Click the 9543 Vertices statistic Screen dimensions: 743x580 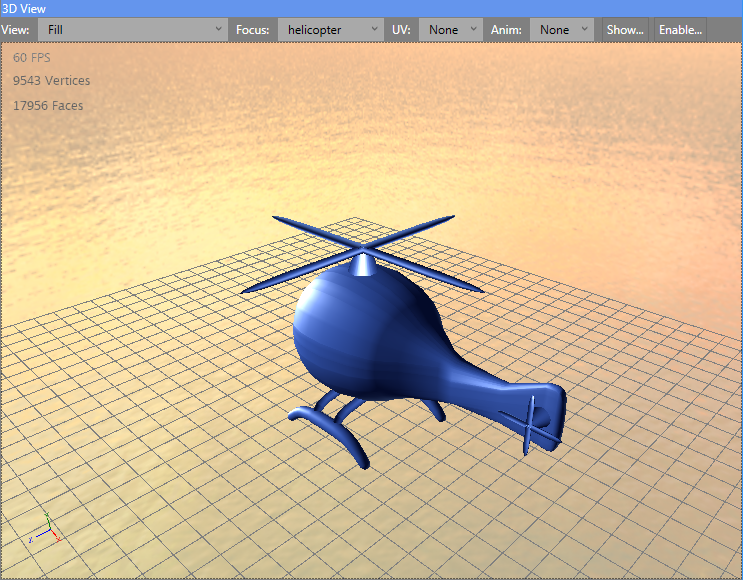coord(51,81)
